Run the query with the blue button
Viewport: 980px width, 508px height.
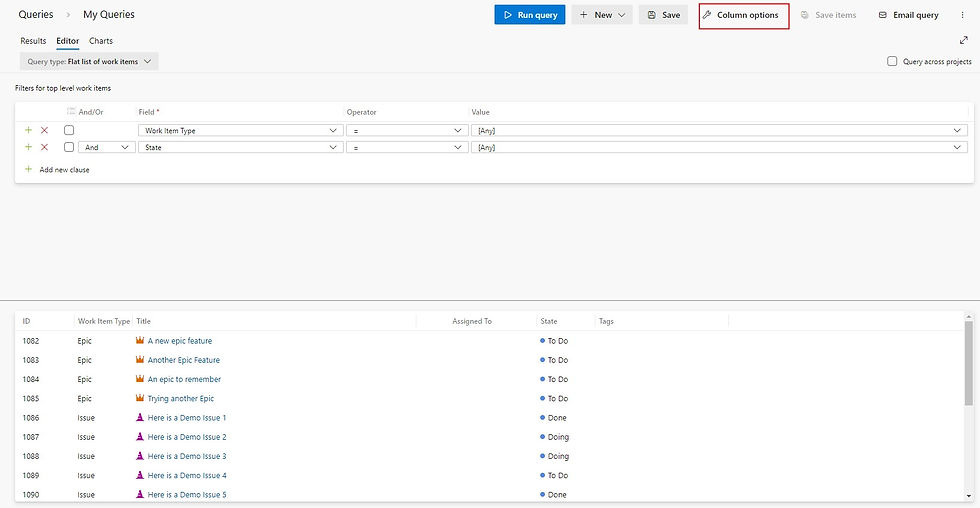click(529, 15)
